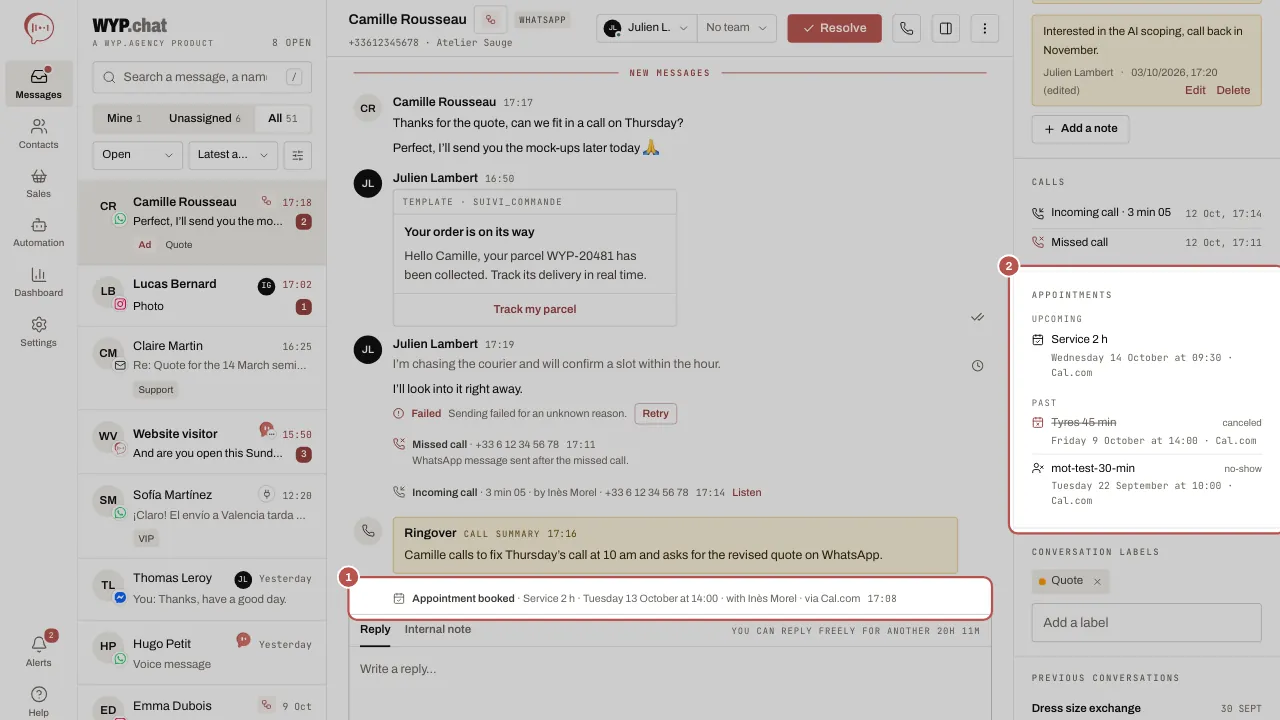The image size is (1280, 720).
Task: Click unread badge on Lucas Bernard
Action: (x=304, y=307)
